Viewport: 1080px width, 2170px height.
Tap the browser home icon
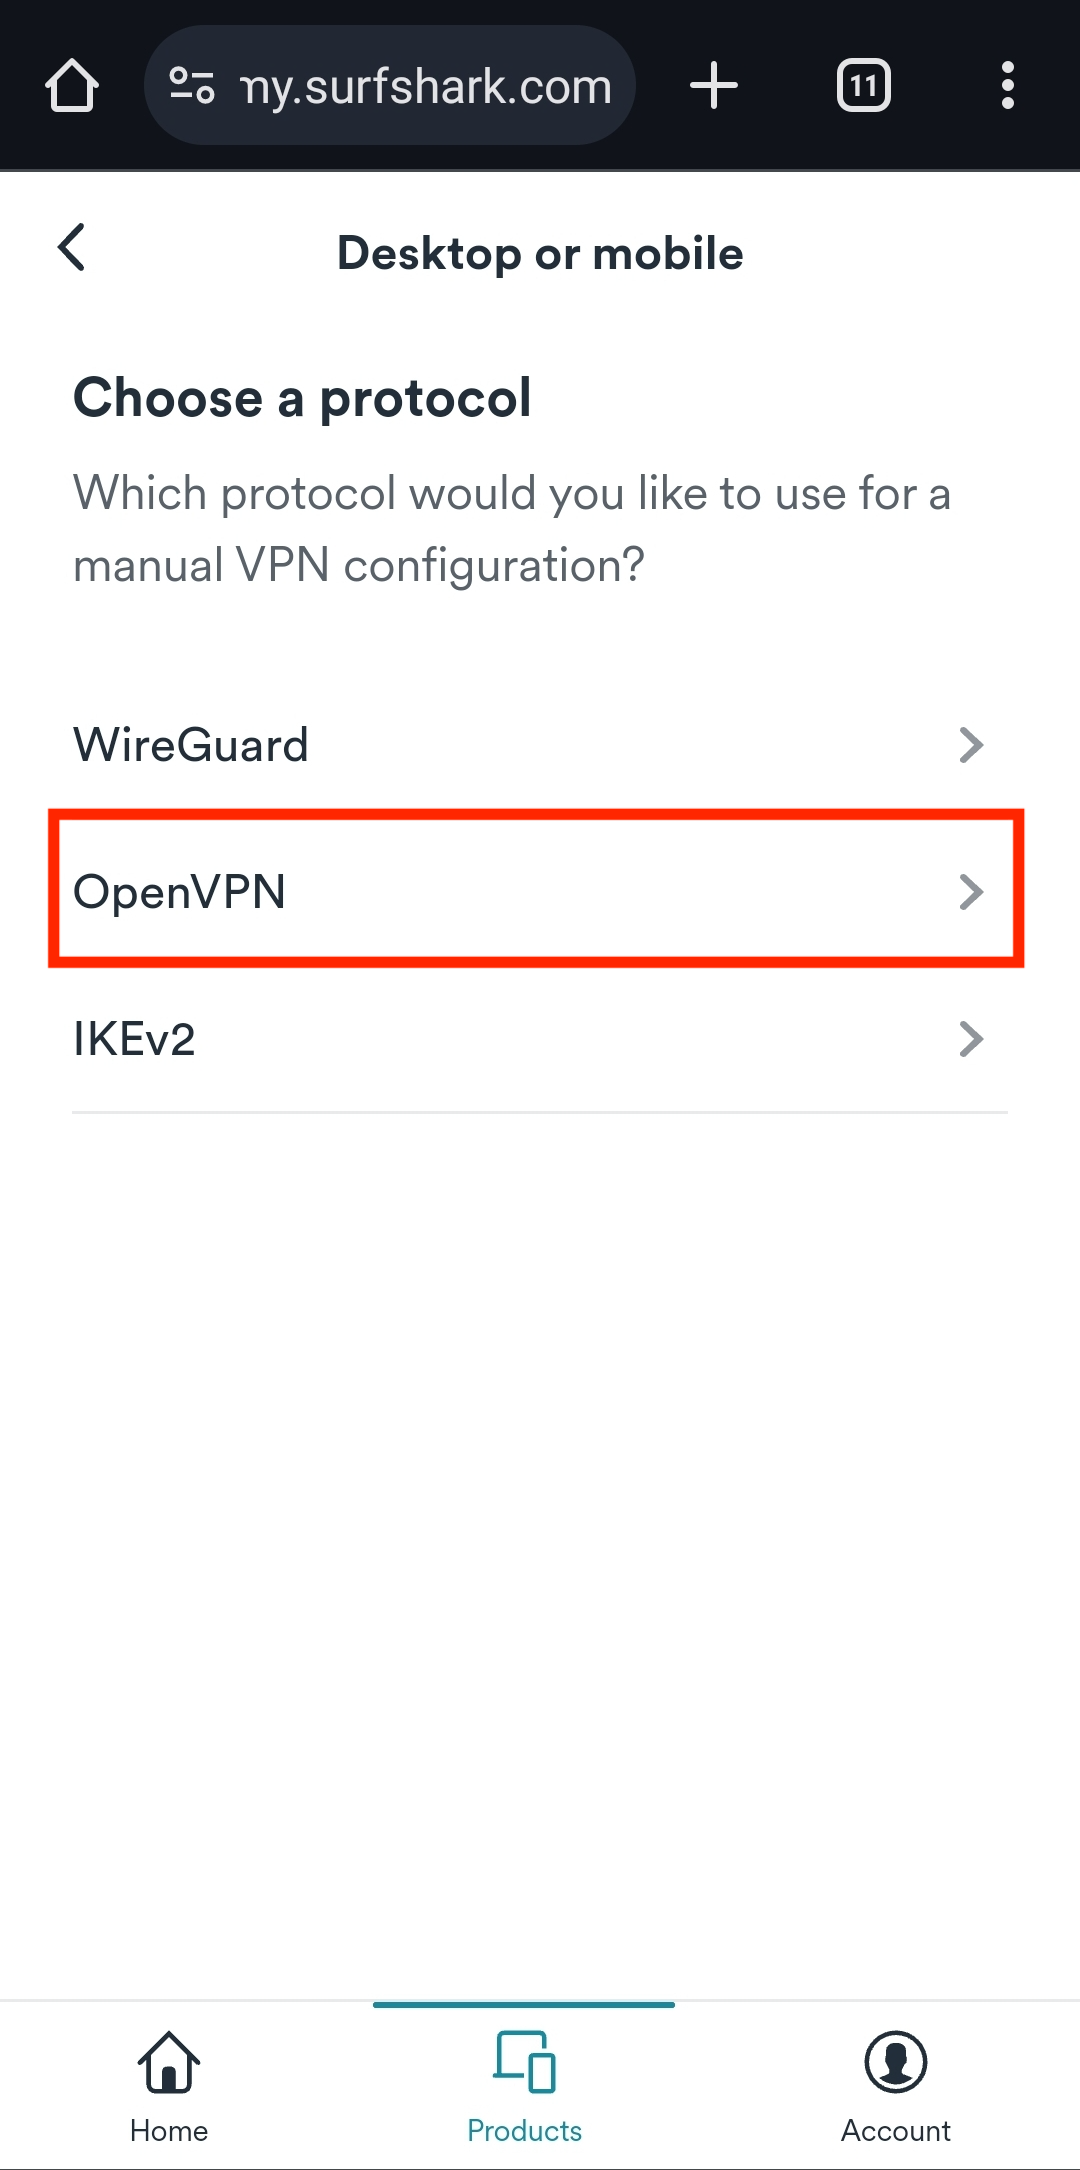(x=72, y=86)
